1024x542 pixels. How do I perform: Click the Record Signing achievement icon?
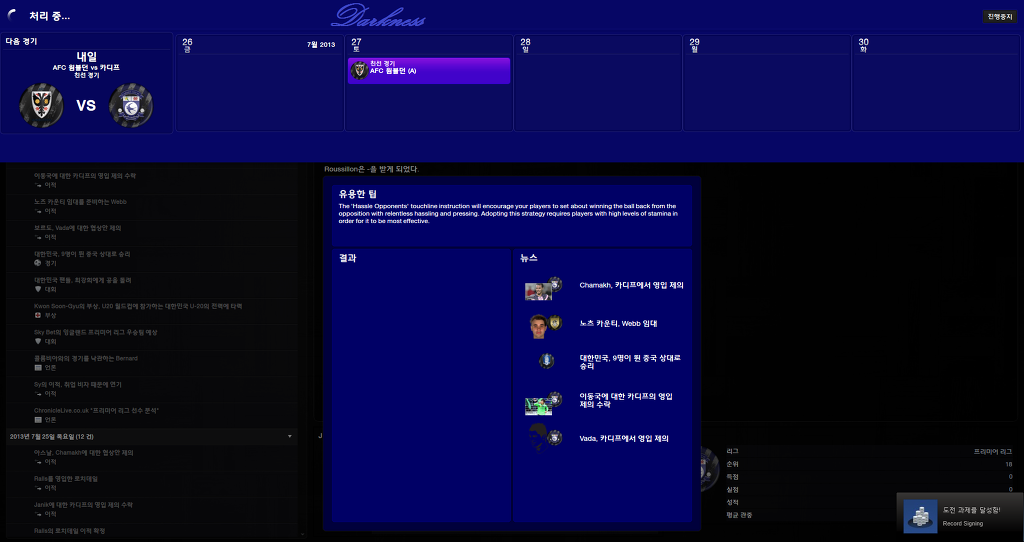920,516
